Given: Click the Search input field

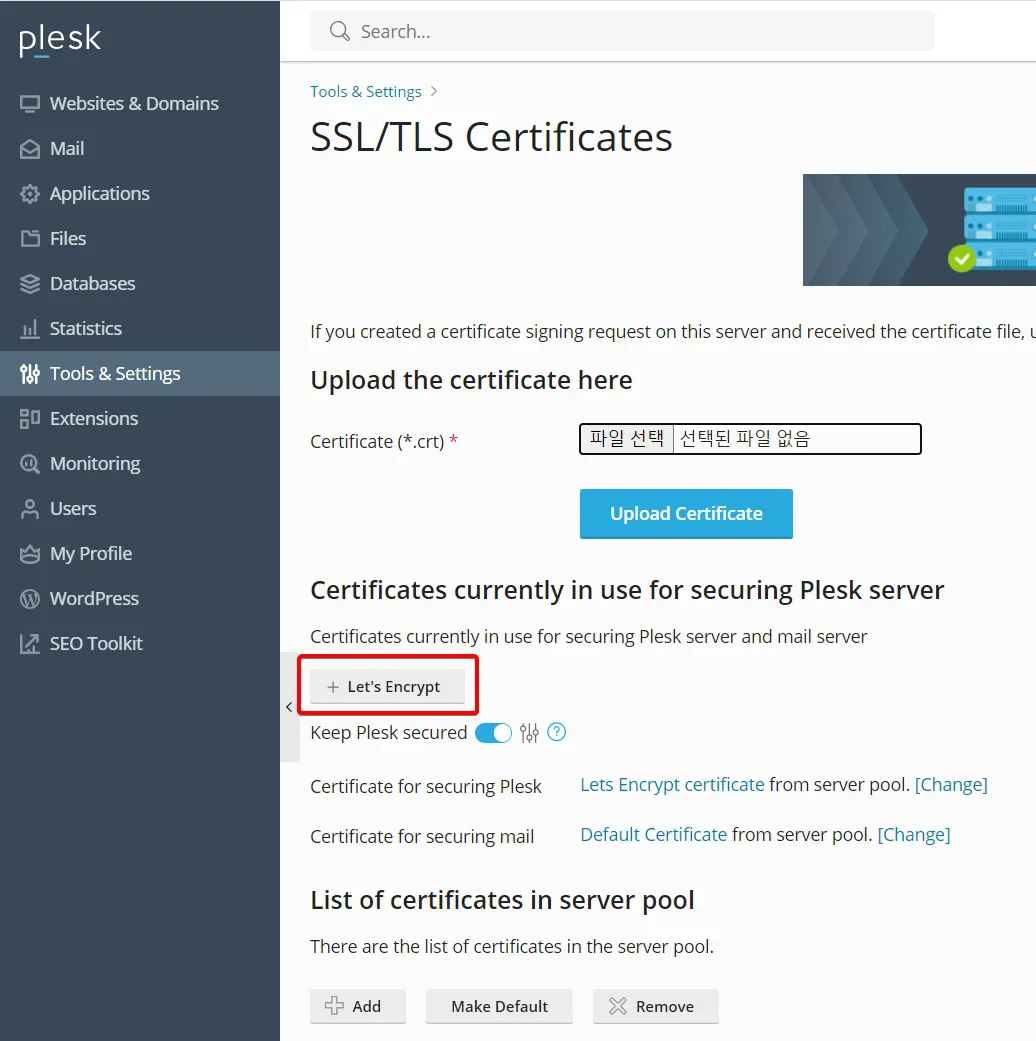Looking at the screenshot, I should [622, 31].
